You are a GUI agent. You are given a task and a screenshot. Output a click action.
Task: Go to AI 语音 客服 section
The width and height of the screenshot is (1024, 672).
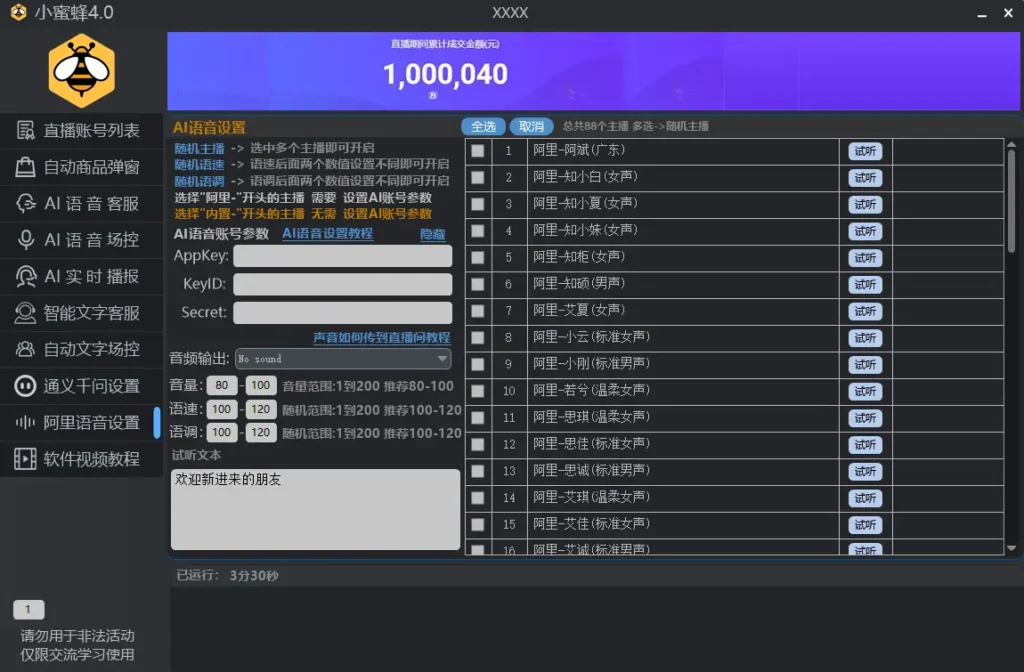pos(81,203)
